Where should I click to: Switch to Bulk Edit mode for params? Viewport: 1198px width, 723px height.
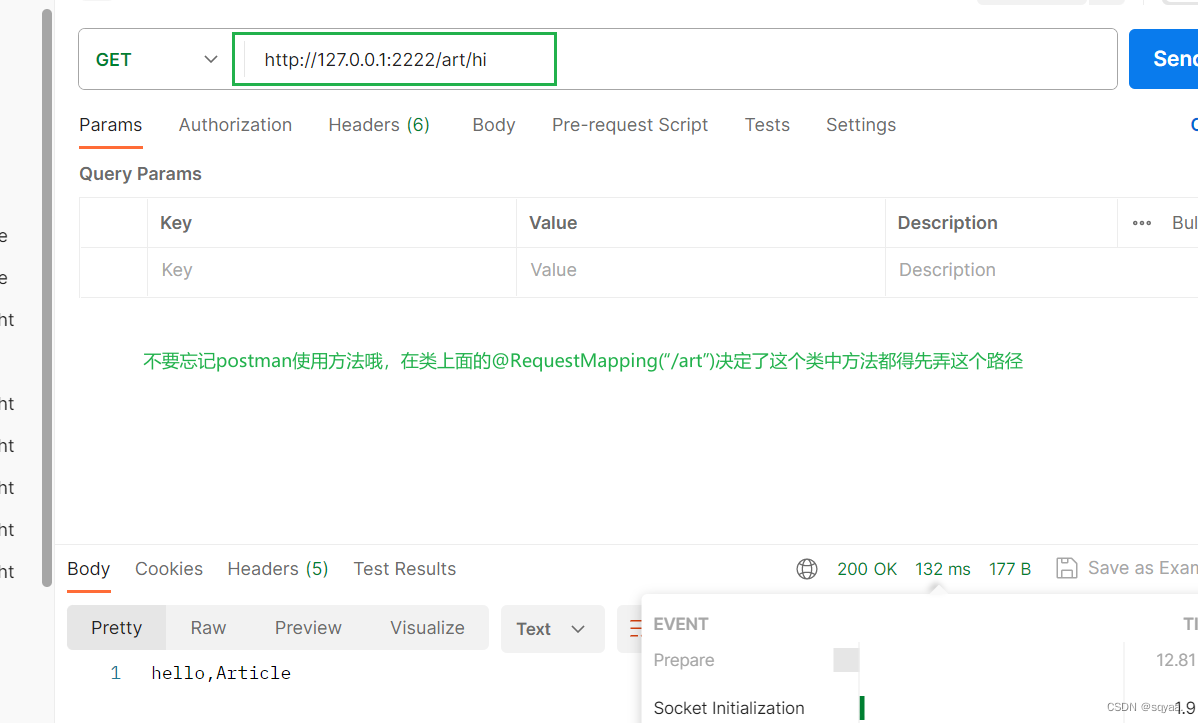[1184, 222]
